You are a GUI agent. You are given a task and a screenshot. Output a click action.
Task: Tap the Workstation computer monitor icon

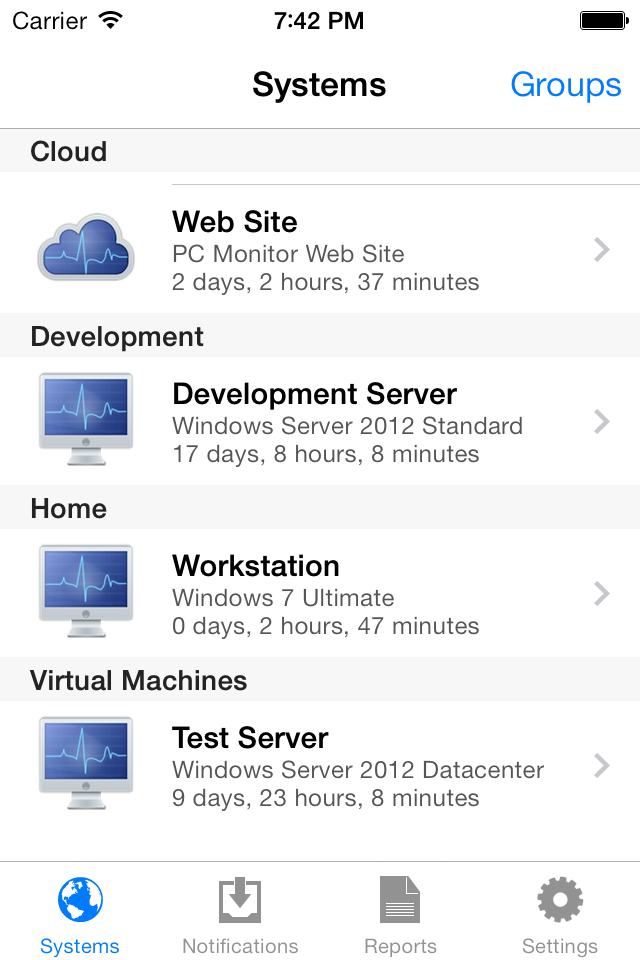[85, 591]
